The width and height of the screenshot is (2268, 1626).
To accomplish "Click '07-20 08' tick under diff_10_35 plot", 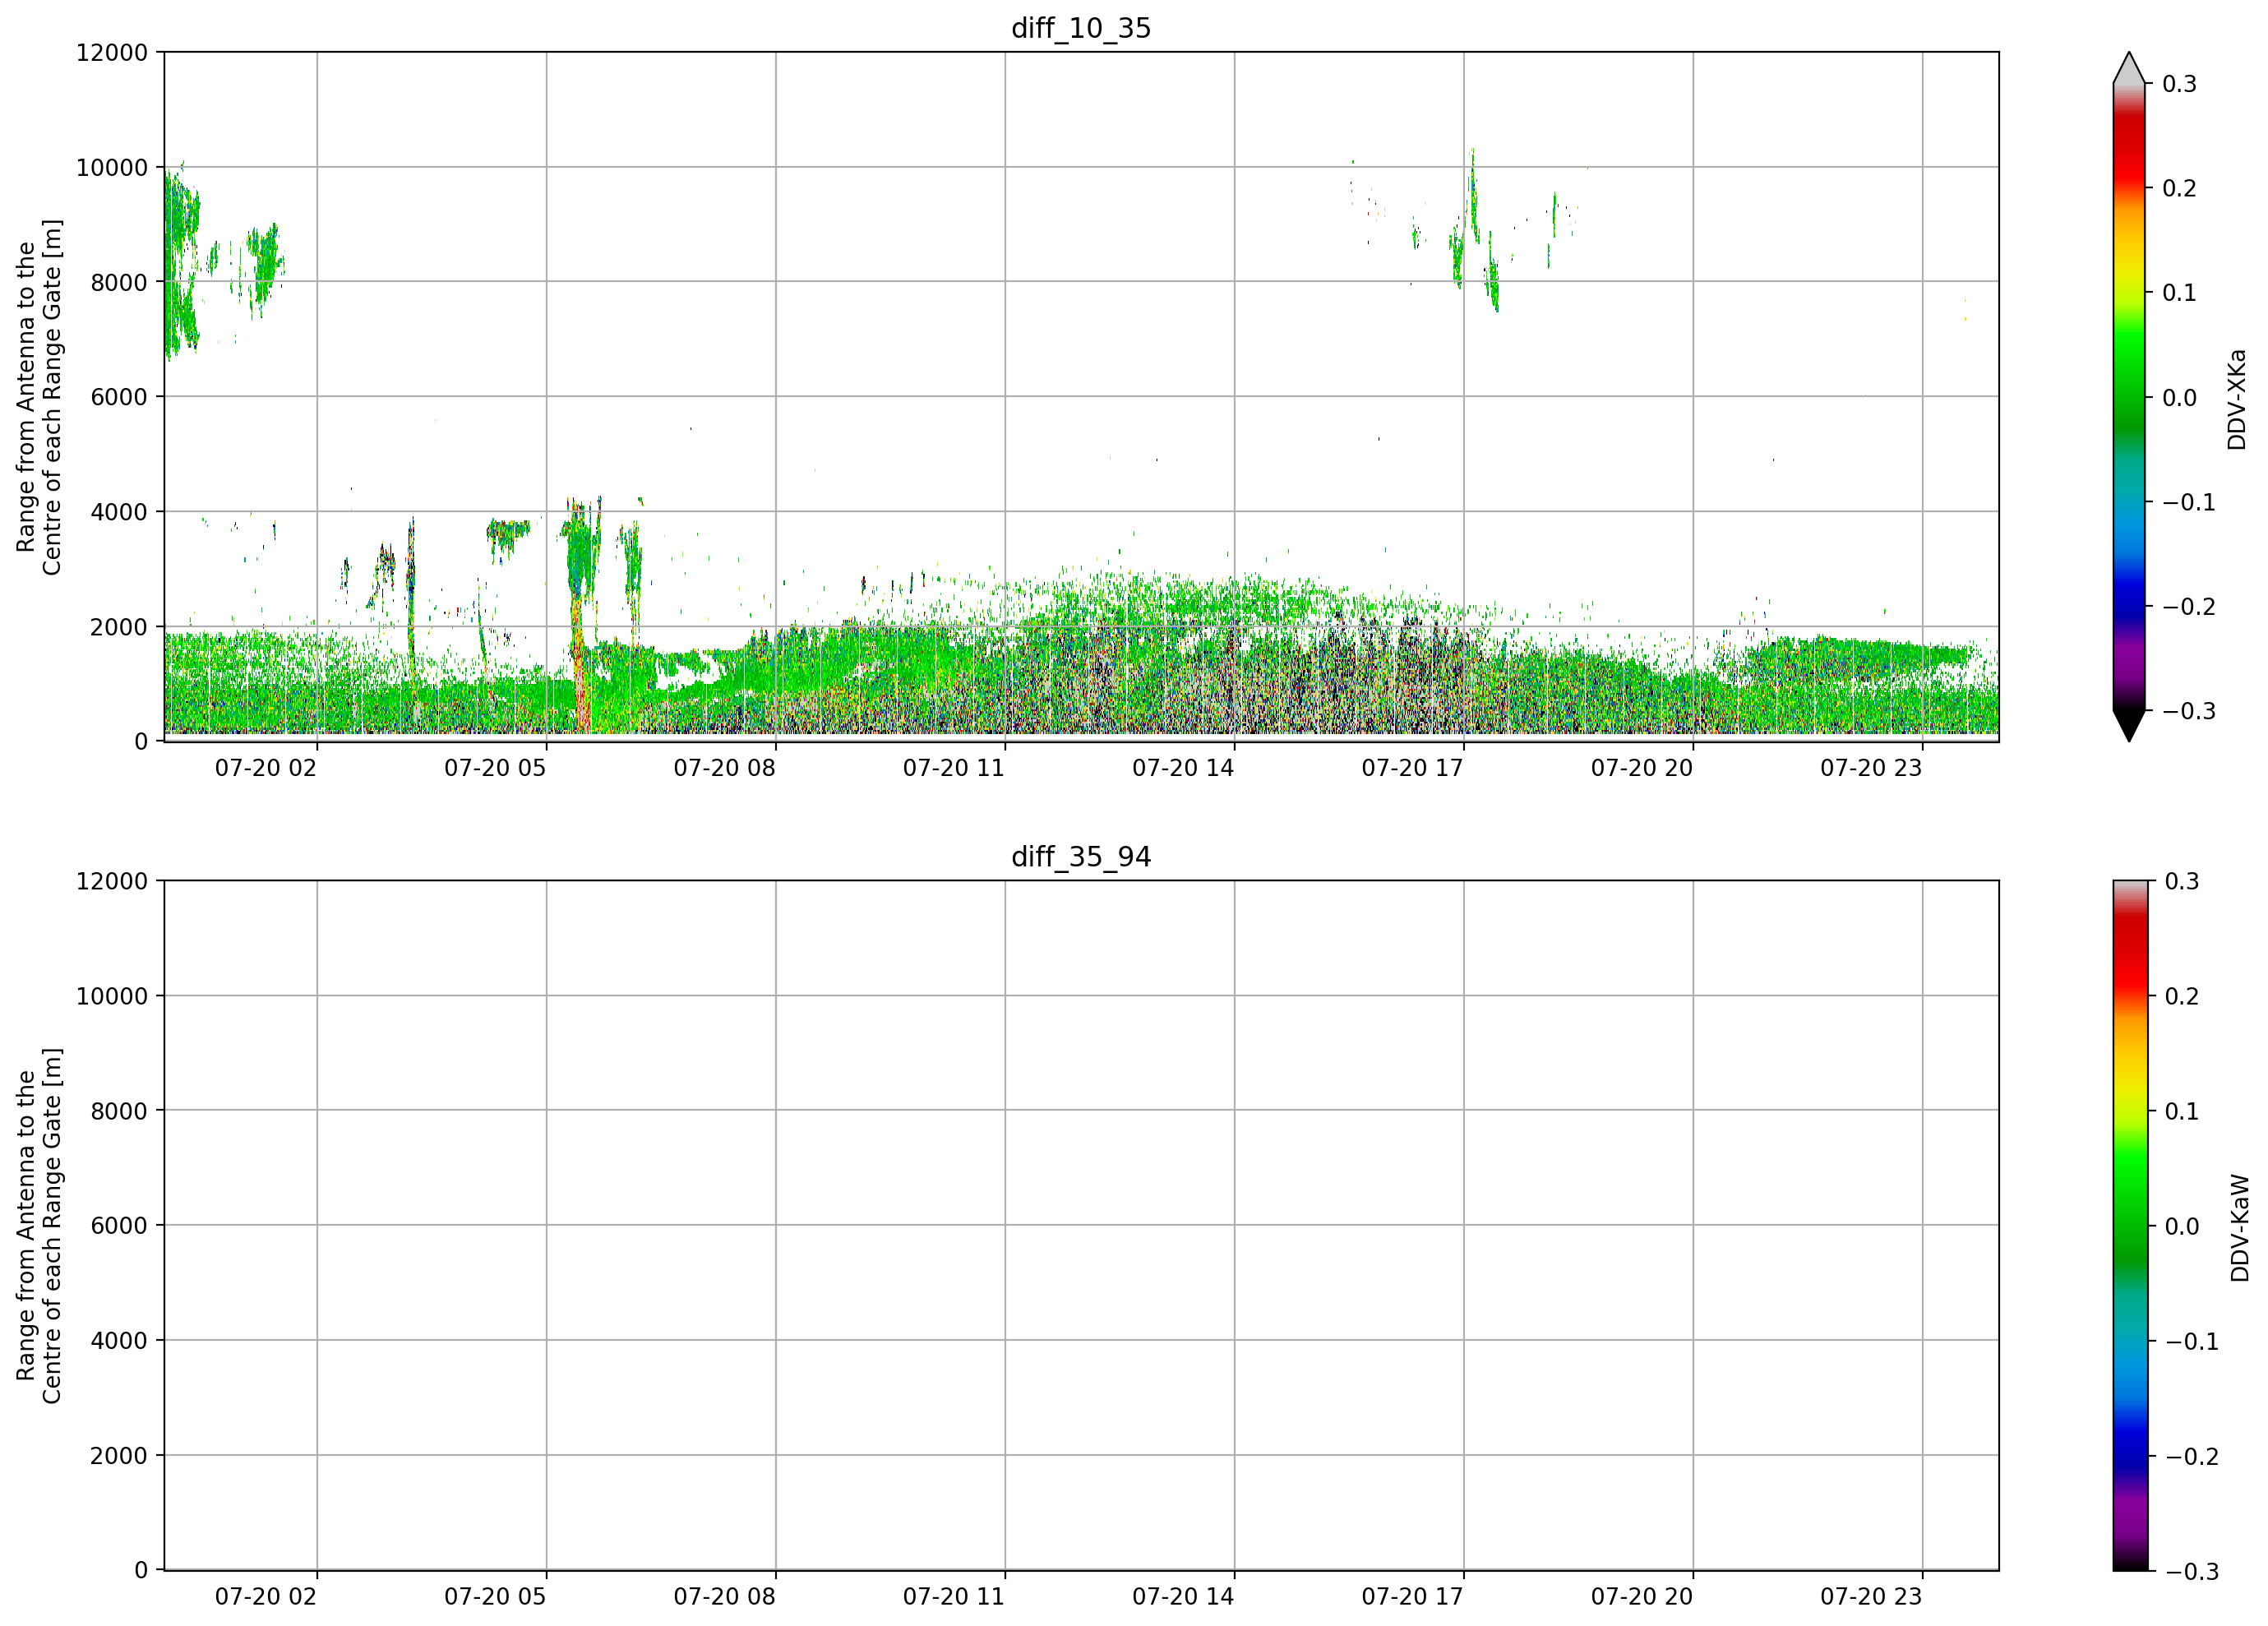I will 725,768.
